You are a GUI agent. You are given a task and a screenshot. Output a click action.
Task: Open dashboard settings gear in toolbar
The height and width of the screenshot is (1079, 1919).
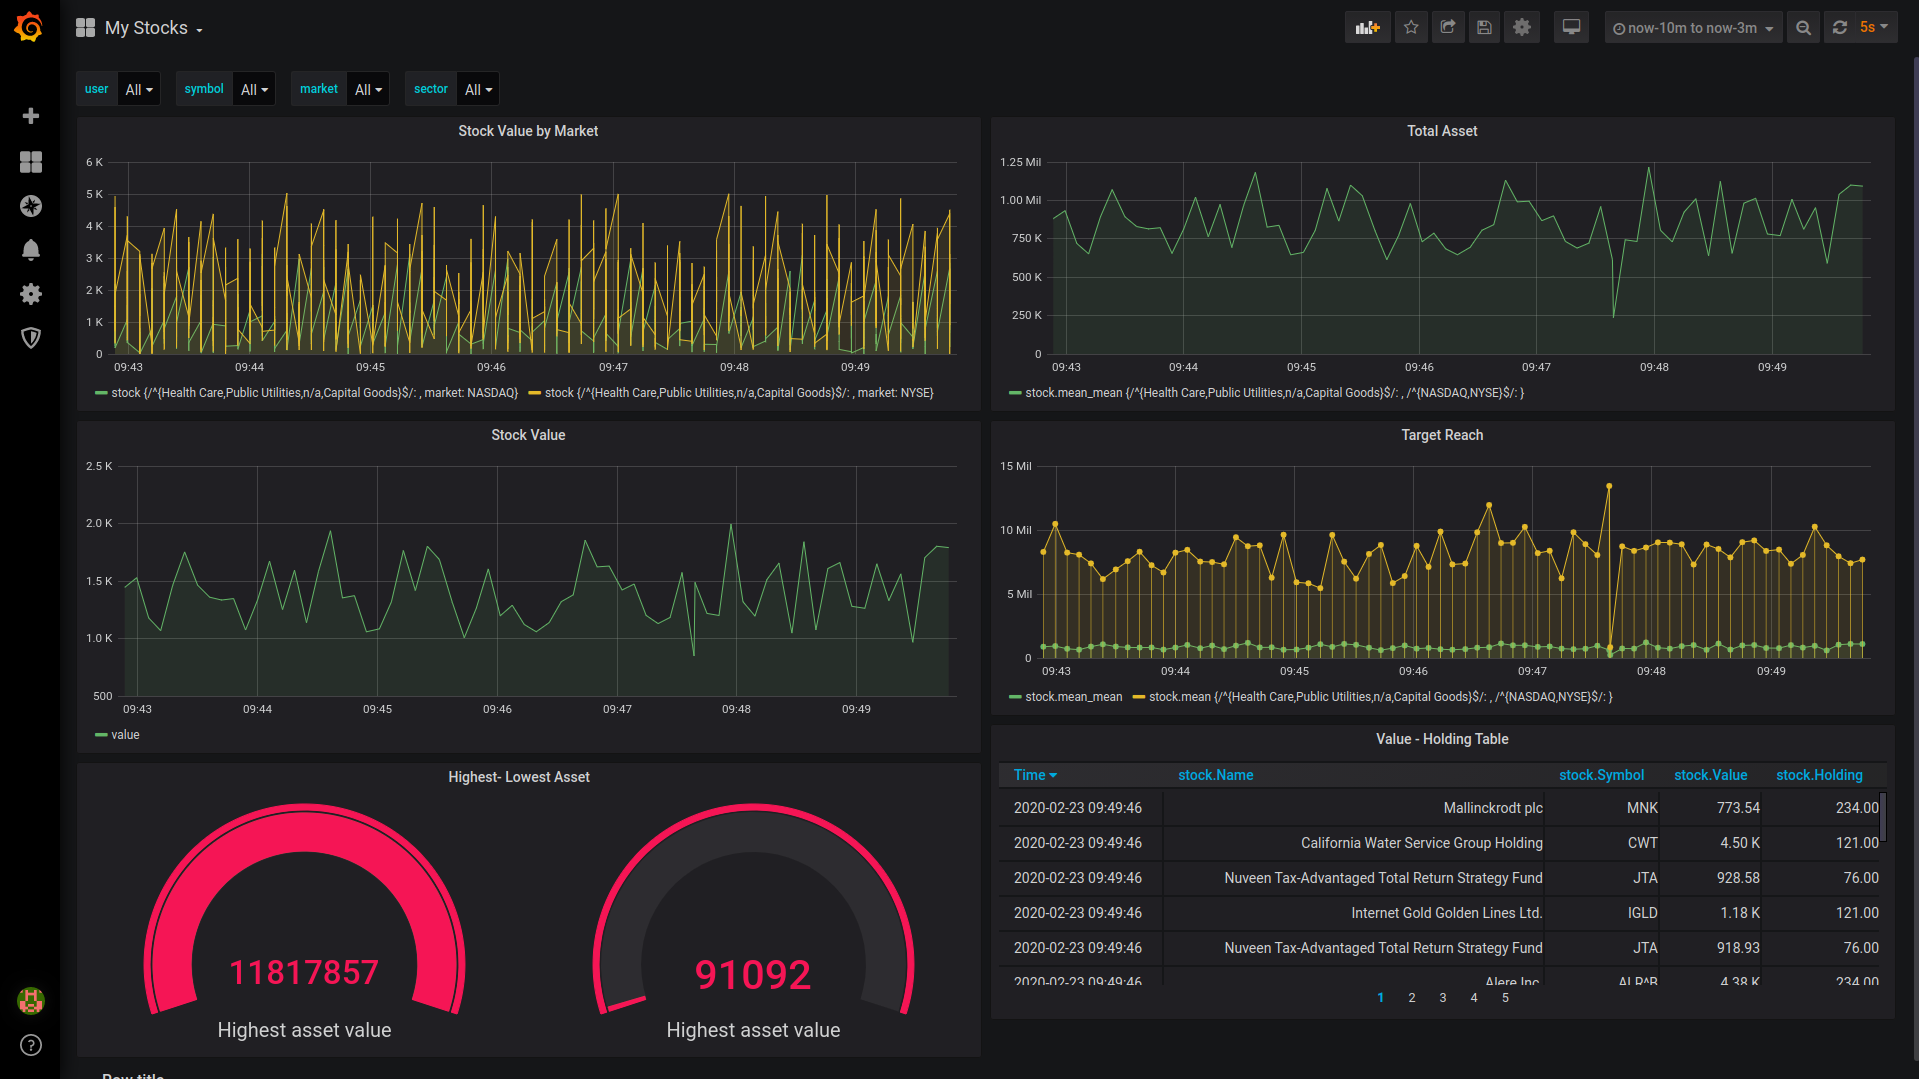pyautogui.click(x=1521, y=28)
